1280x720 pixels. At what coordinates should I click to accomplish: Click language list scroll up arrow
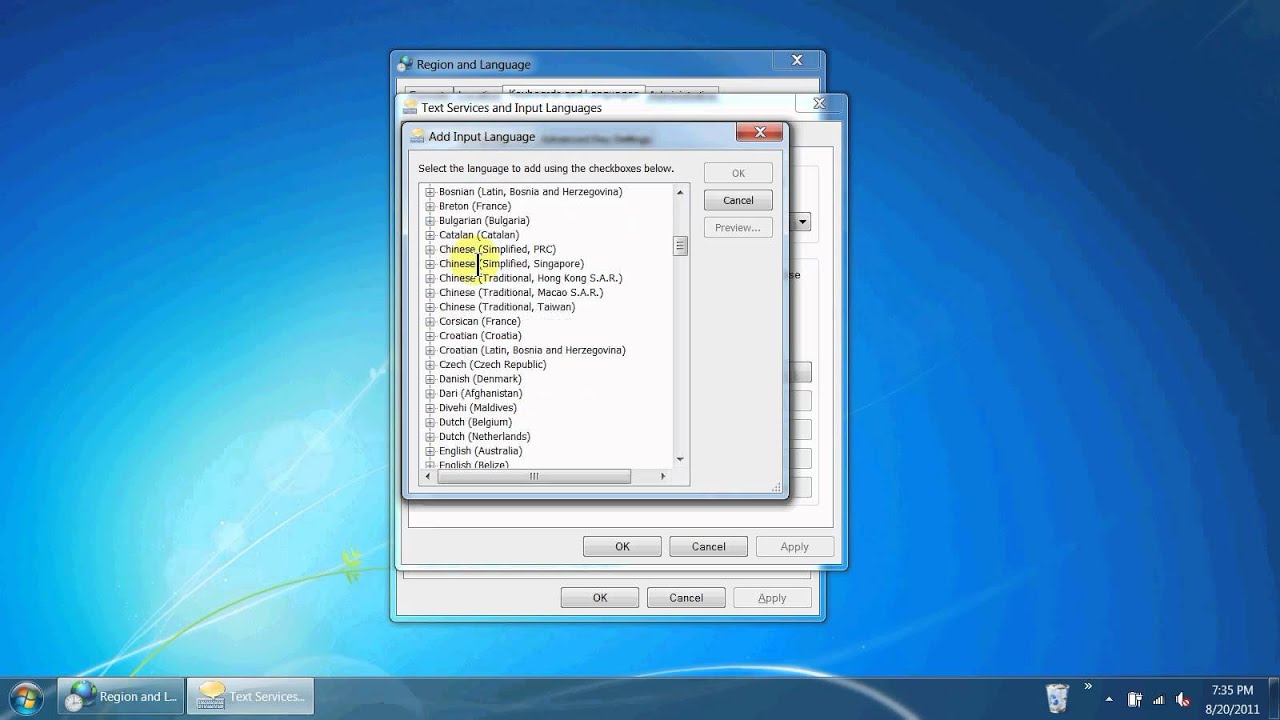click(680, 192)
